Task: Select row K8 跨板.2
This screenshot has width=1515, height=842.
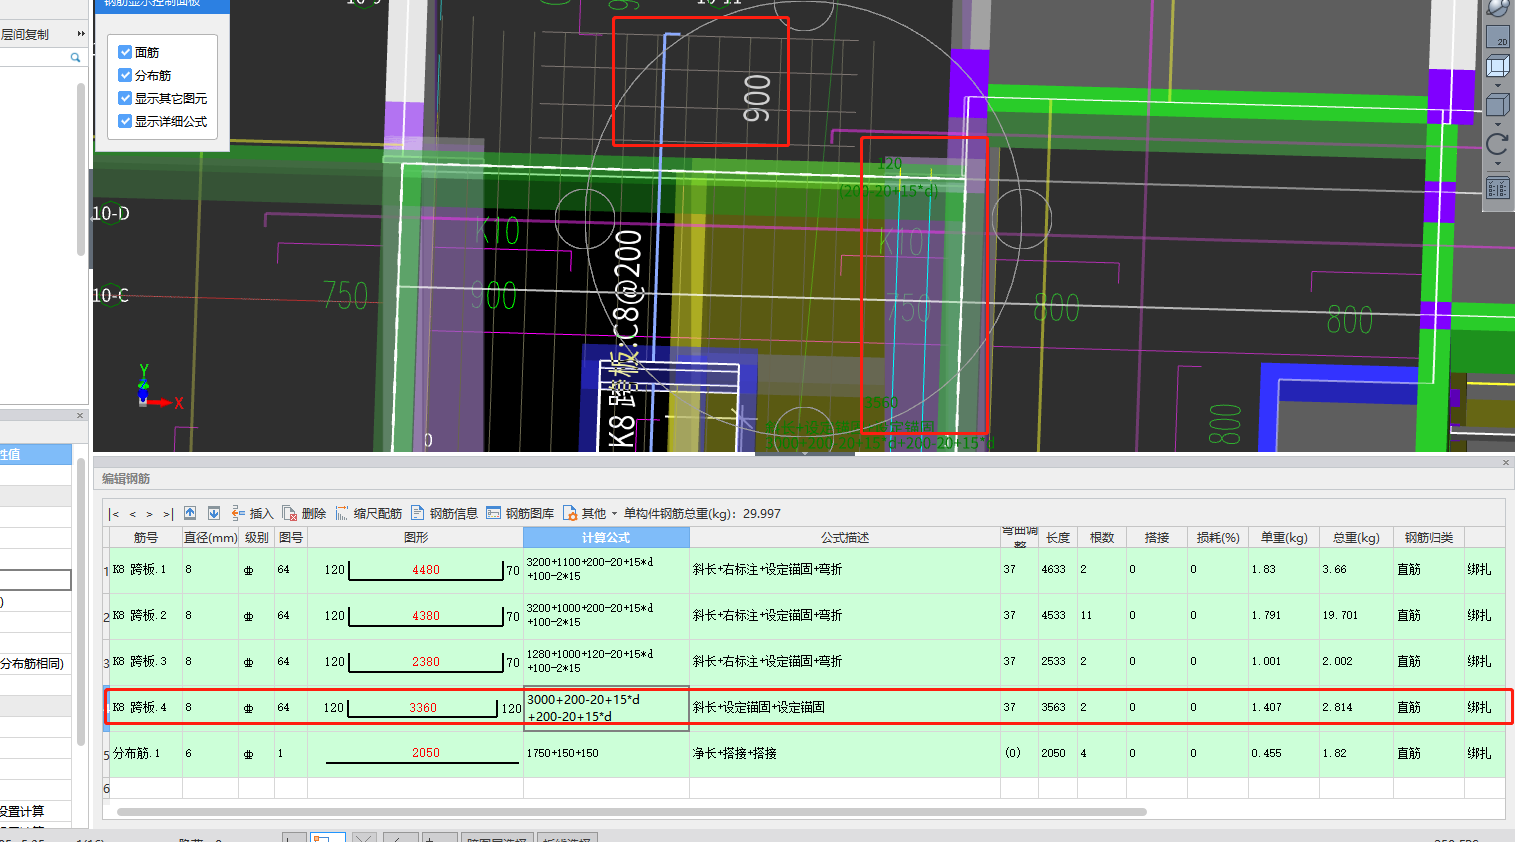Action: pos(805,615)
